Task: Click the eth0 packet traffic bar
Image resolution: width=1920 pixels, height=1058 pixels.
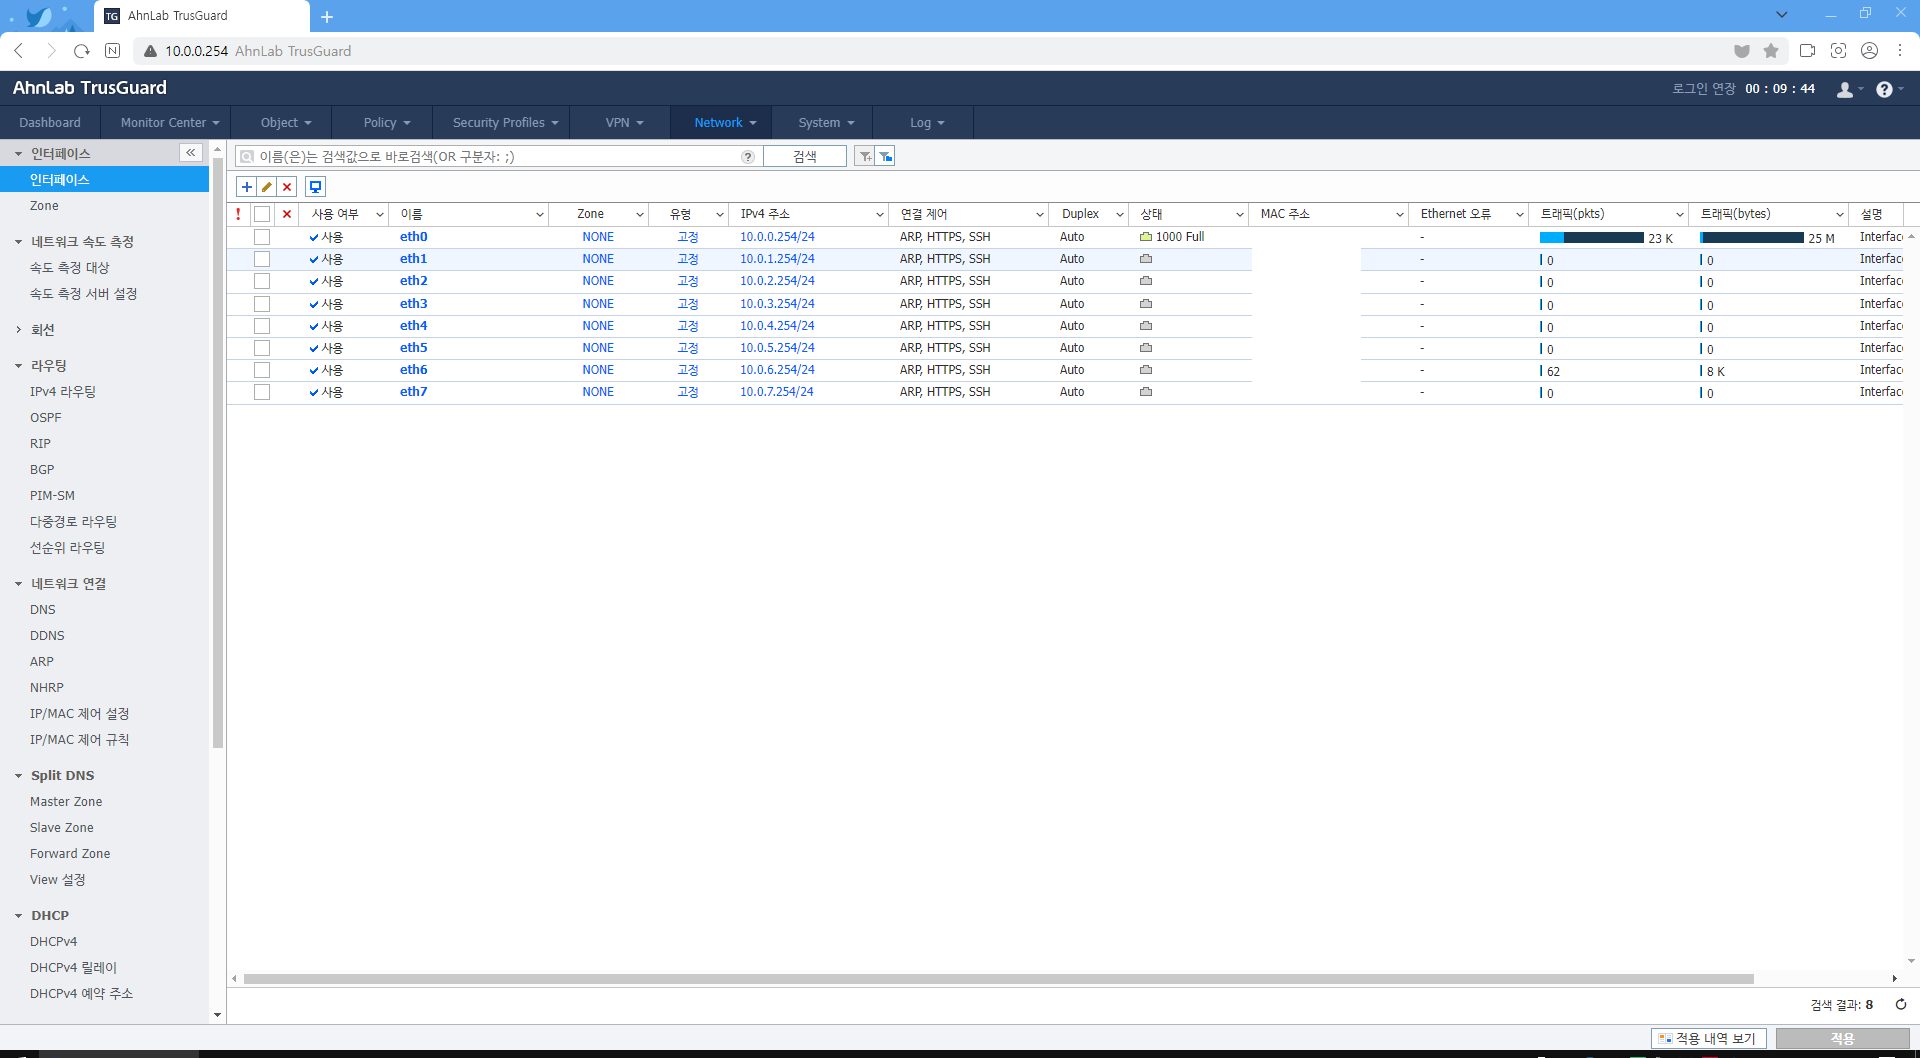Action: coord(1592,238)
